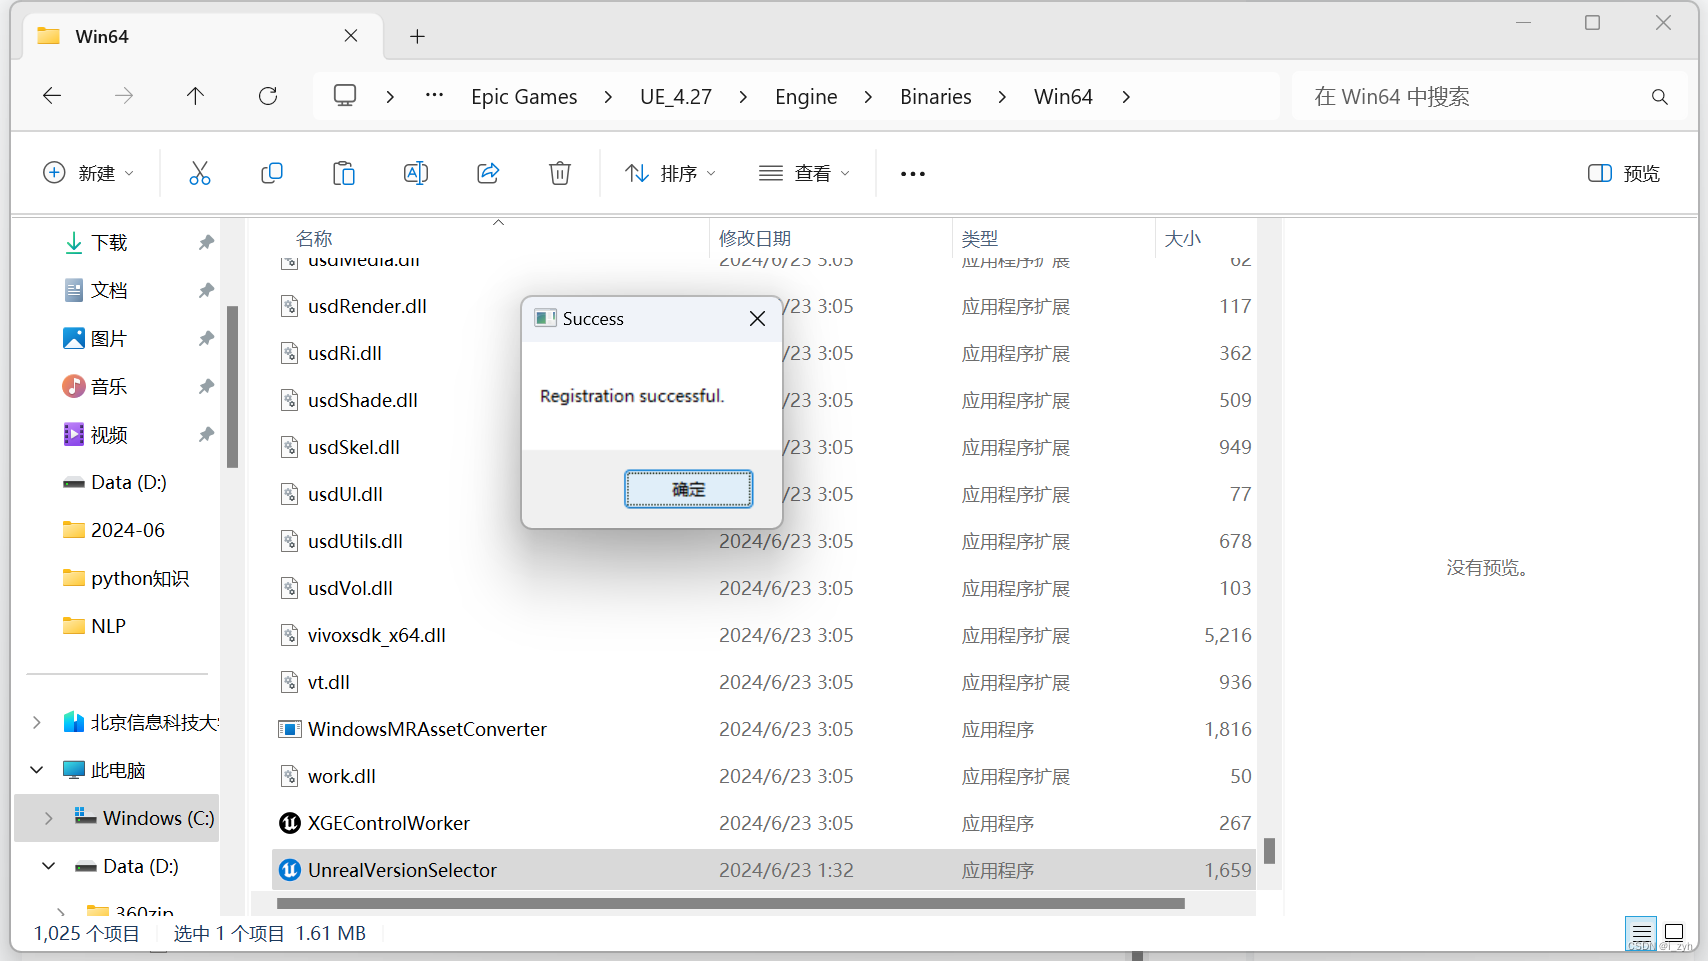Sort by the 修改日期 column header

[755, 238]
